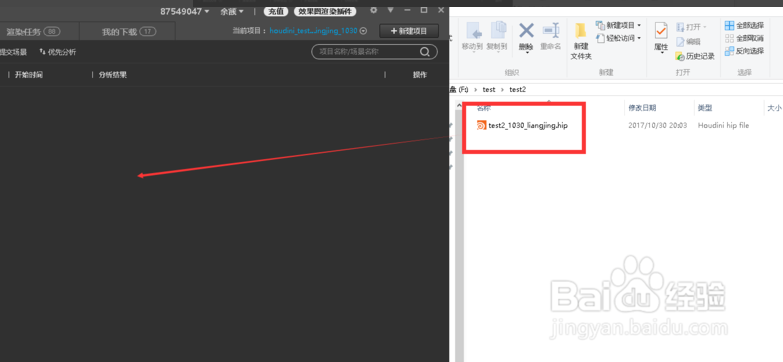Screen dimensions: 783x362
Task: Click the 2017/10/30 20:03 date cell
Action: [x=657, y=125]
